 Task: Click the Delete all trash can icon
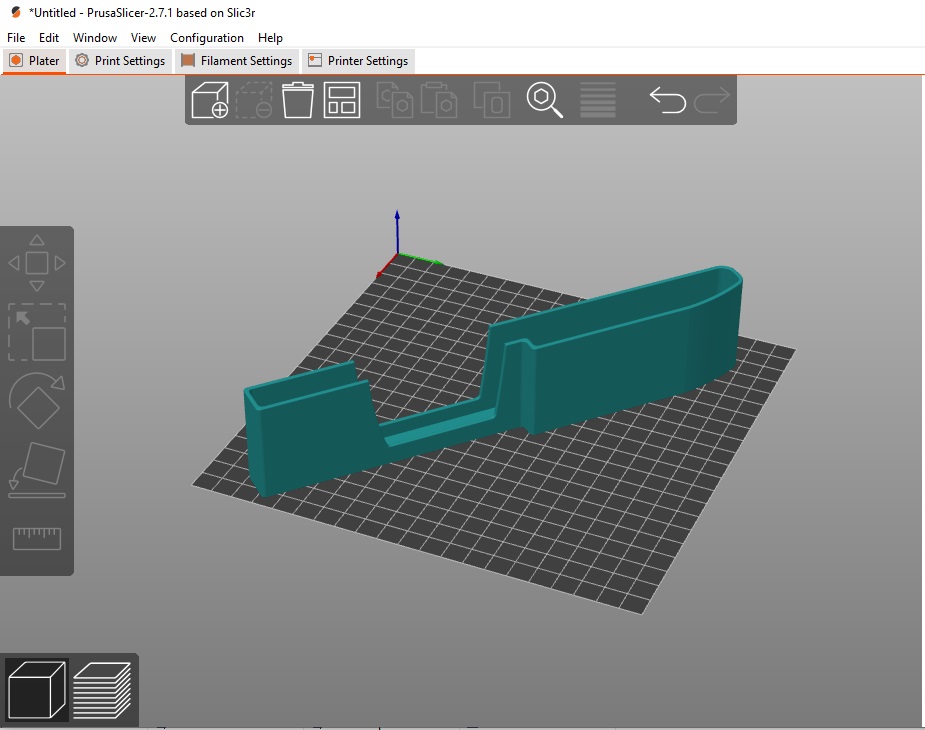click(298, 101)
